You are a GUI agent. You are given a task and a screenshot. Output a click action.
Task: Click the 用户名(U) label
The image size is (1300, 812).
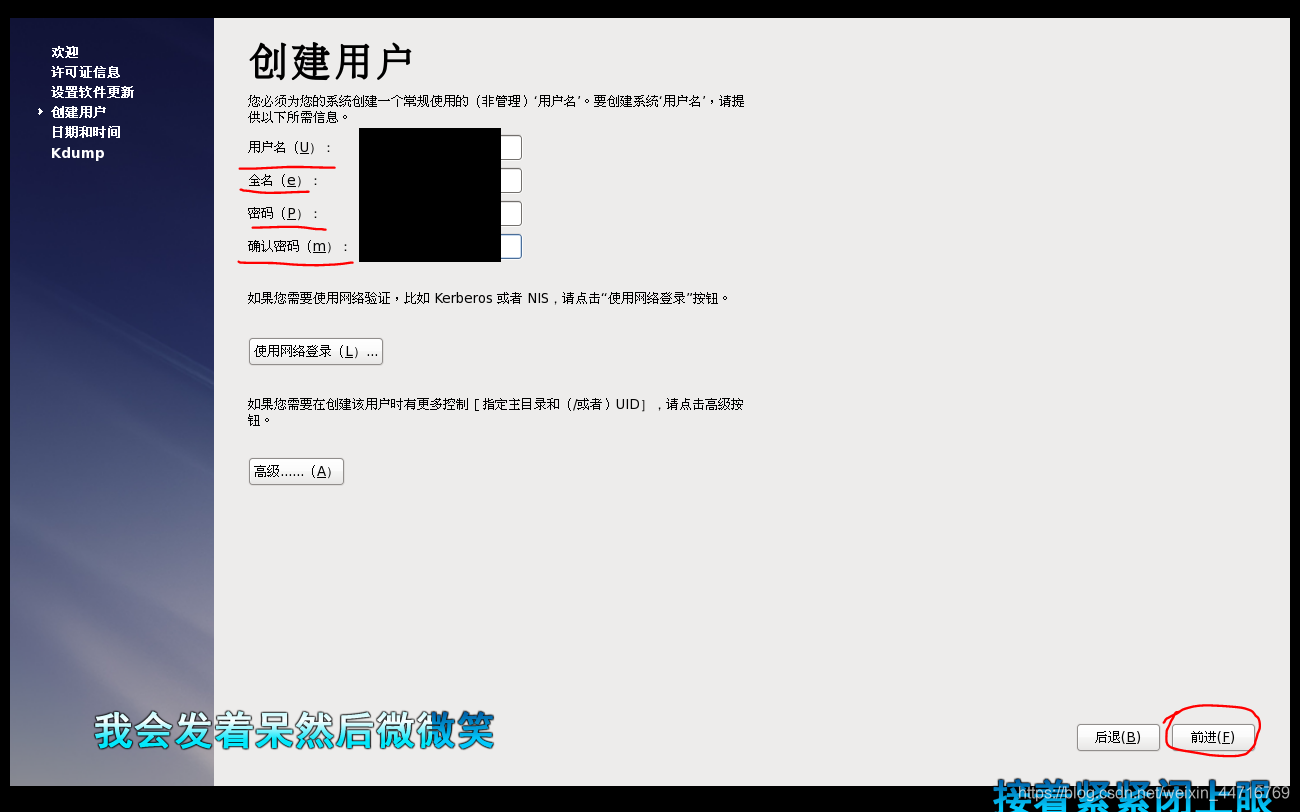tap(289, 148)
